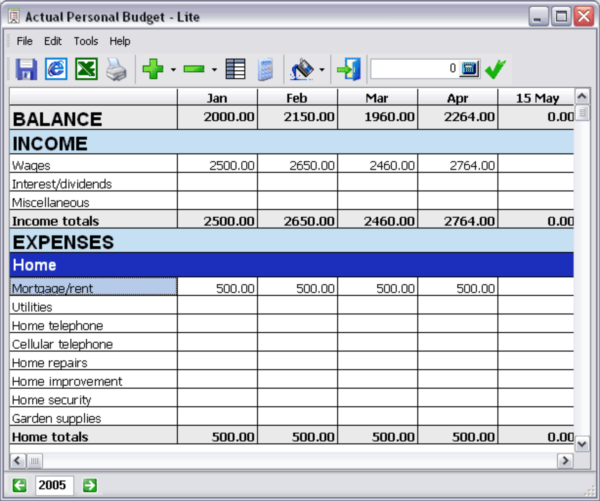Viewport: 600px width, 501px height.
Task: Click the Wages Jan cell 2500.00
Action: tap(217, 164)
